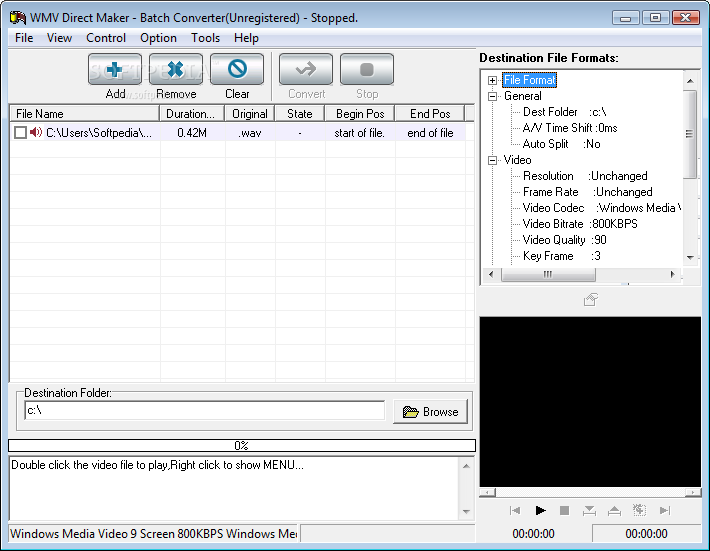This screenshot has width=710, height=551.
Task: Click the WMV Direct Maker title bar app icon
Action: 18,18
